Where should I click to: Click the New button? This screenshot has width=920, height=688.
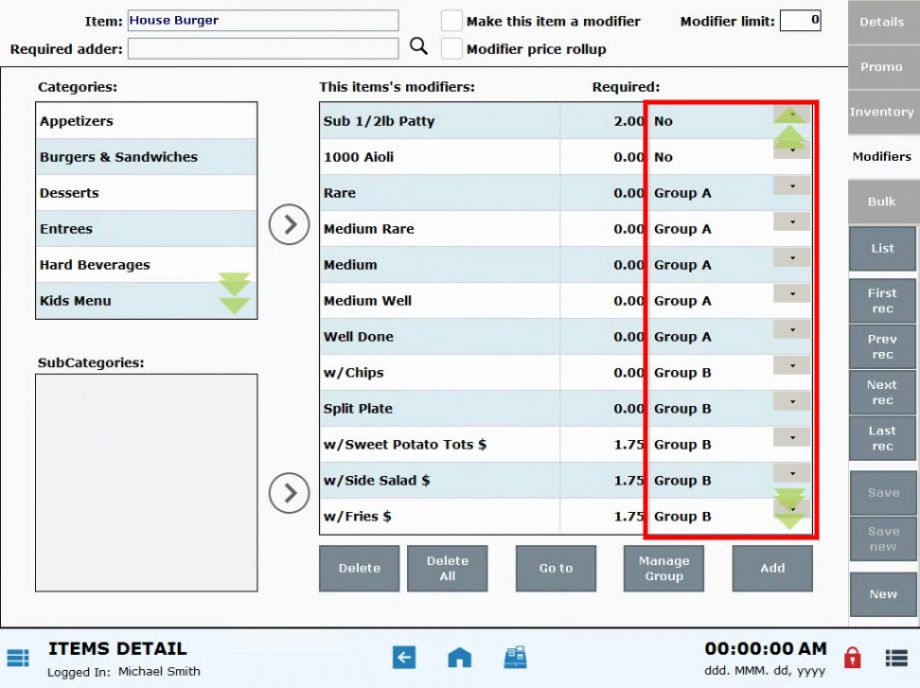click(883, 594)
